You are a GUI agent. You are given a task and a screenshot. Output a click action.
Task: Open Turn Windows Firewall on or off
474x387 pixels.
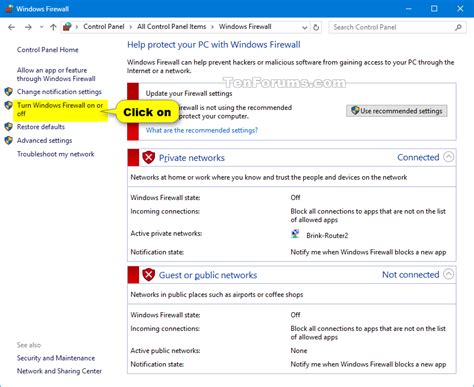[60, 109]
